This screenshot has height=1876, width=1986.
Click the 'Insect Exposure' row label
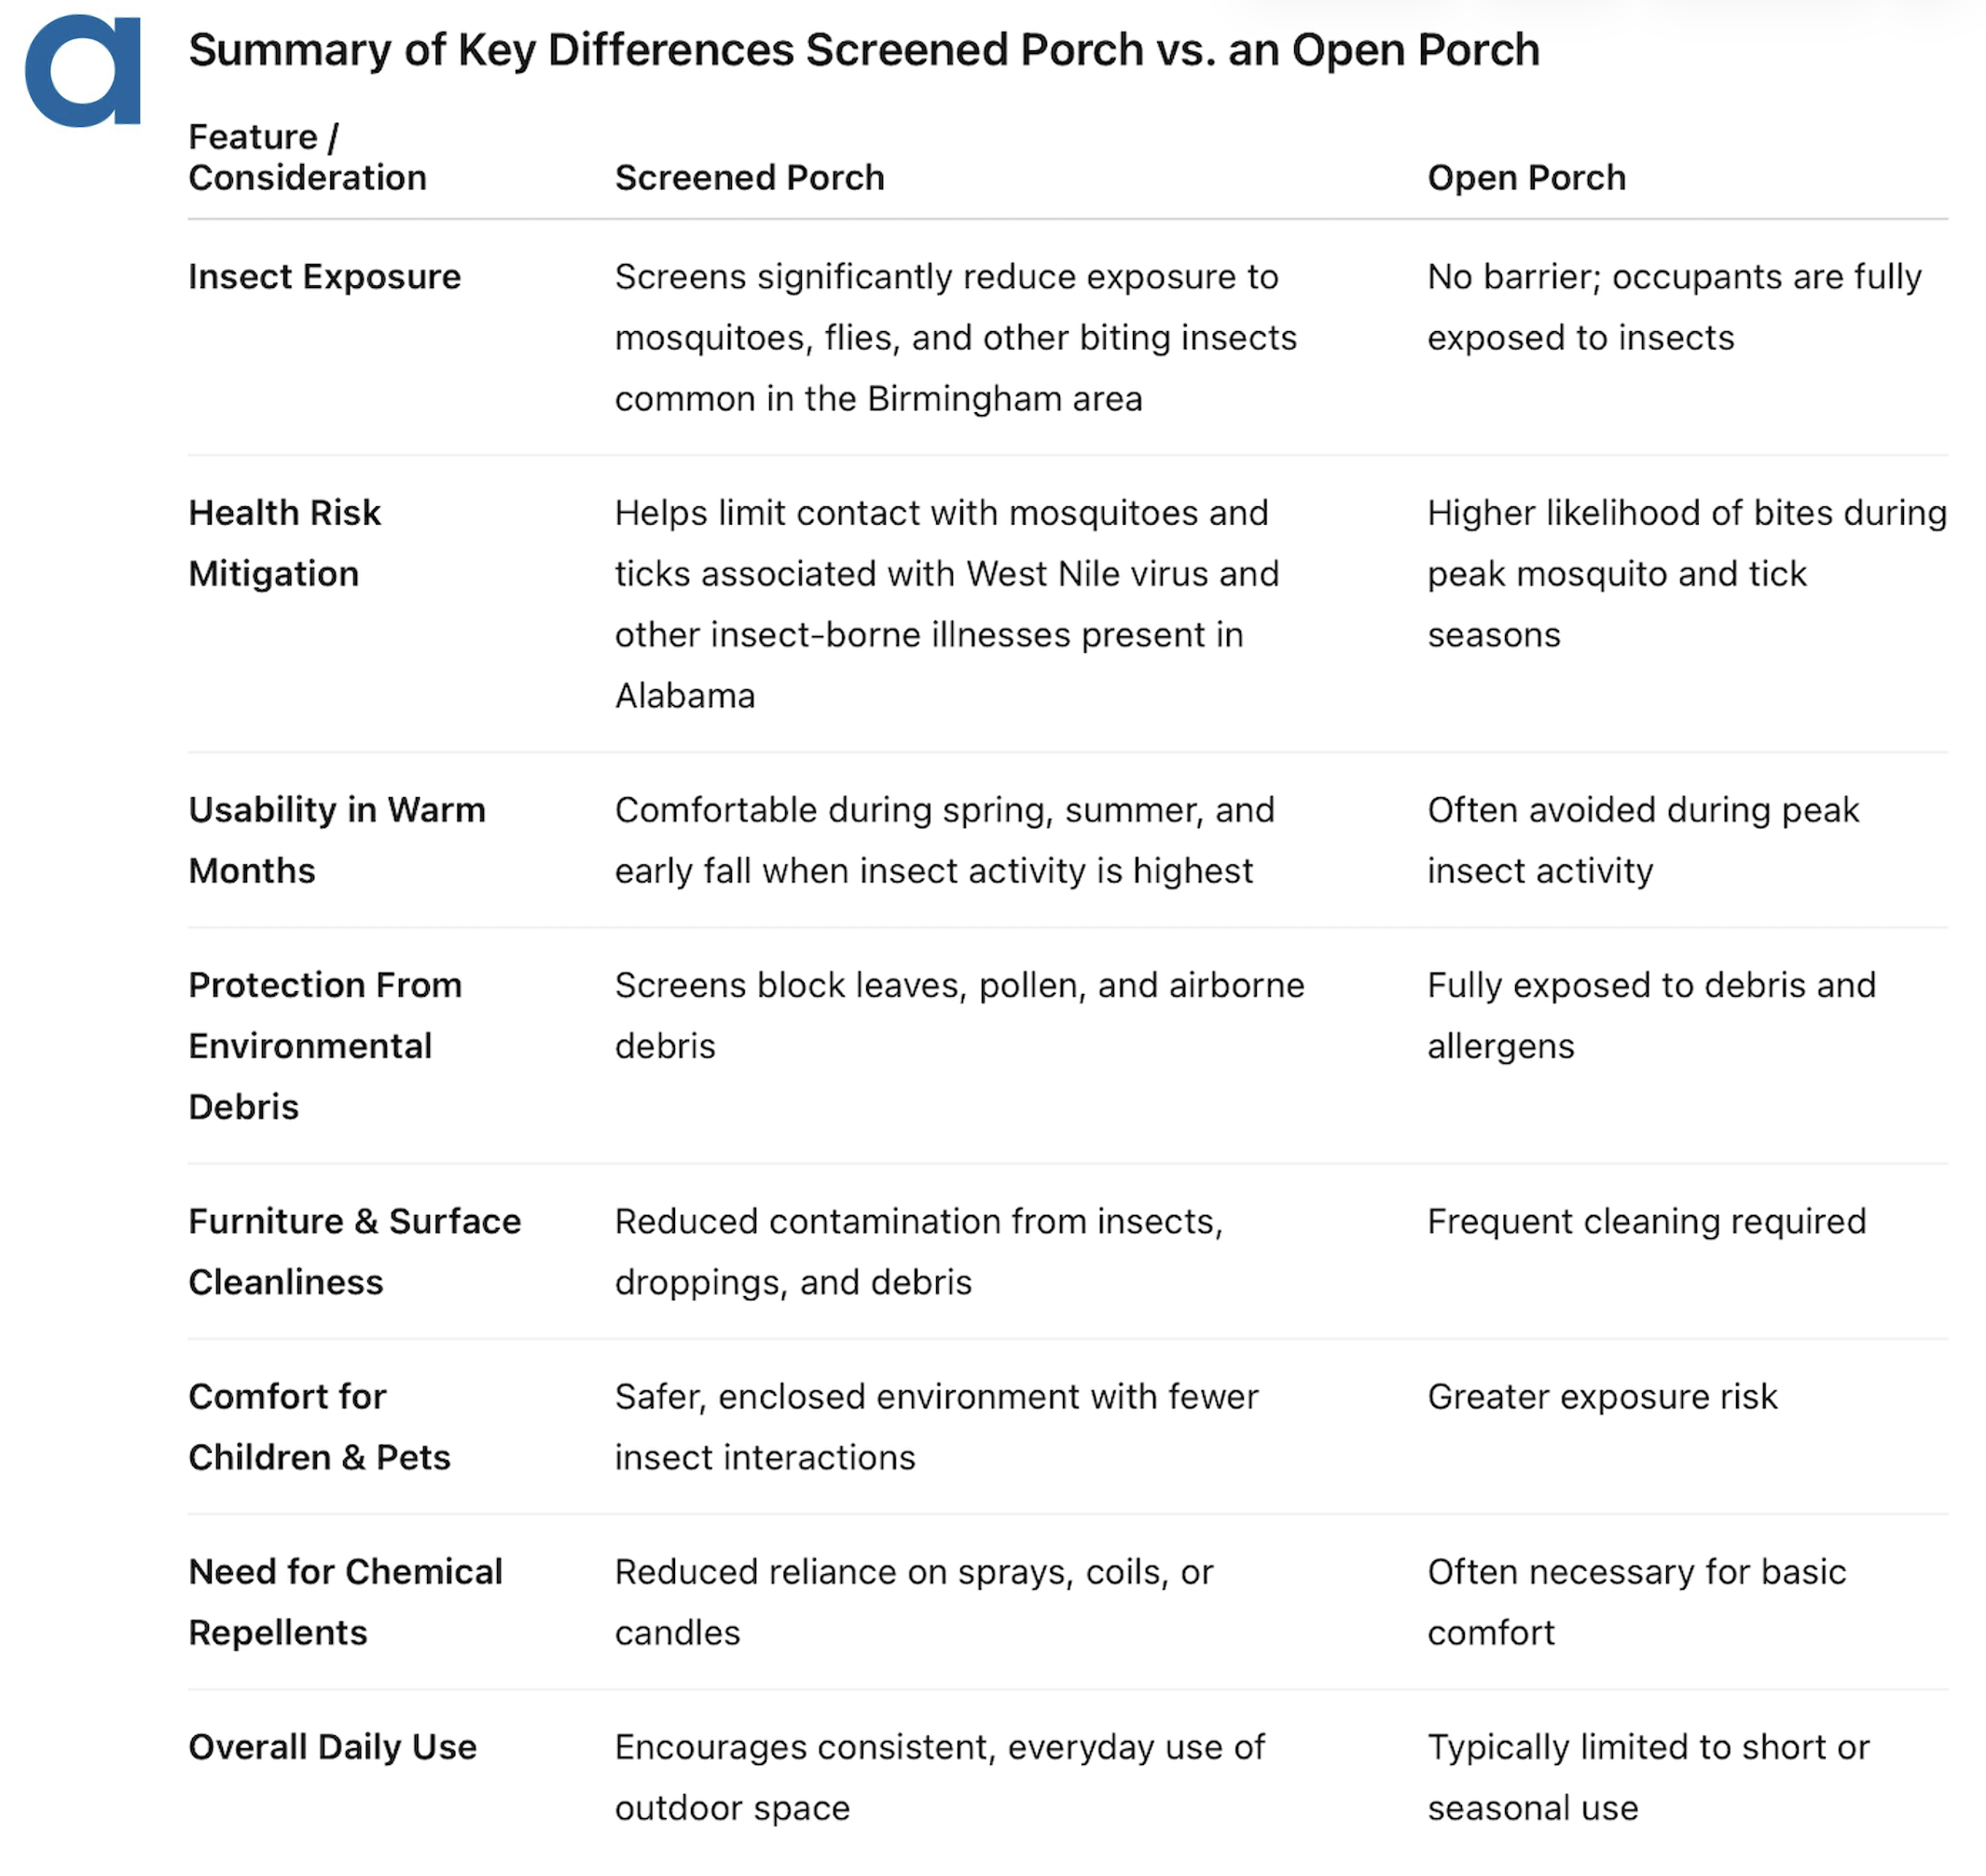pos(324,277)
